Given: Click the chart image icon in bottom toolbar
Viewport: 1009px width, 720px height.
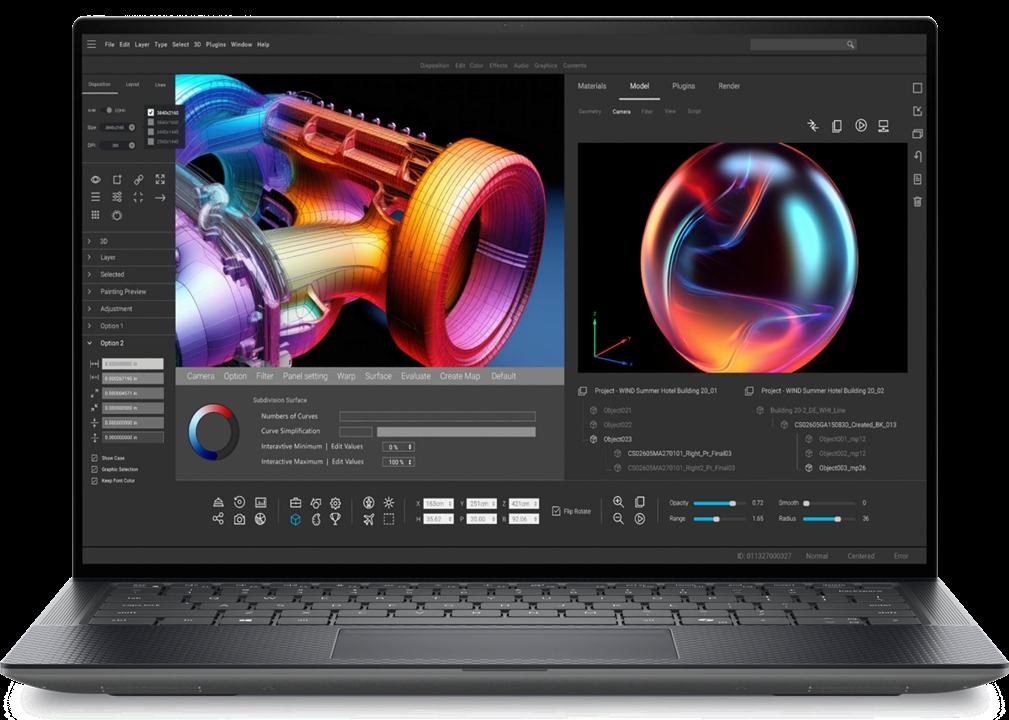Looking at the screenshot, I should coord(261,503).
